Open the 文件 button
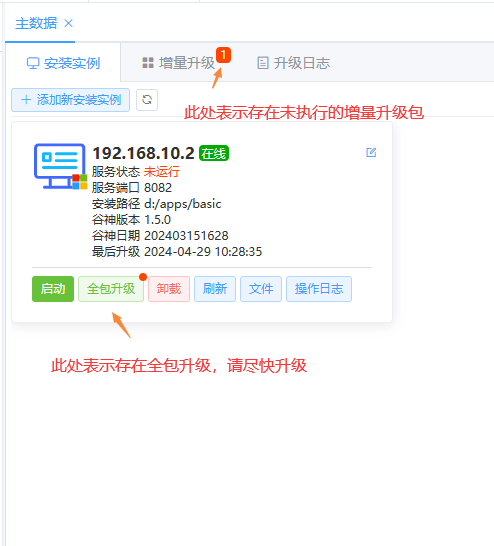494x546 pixels. pyautogui.click(x=261, y=289)
